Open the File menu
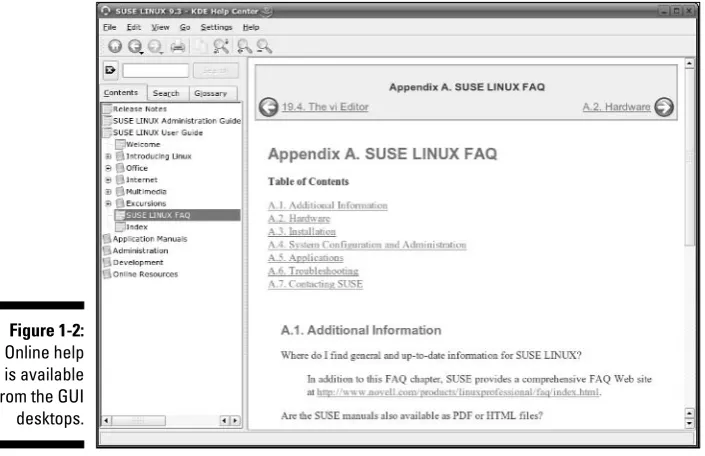Screen dimensions: 705x456 tap(110, 27)
